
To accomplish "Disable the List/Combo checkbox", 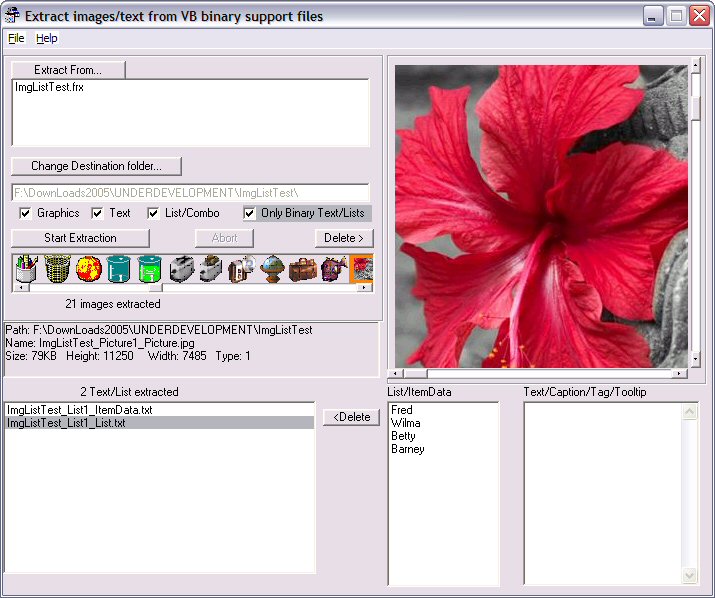I will pyautogui.click(x=153, y=213).
